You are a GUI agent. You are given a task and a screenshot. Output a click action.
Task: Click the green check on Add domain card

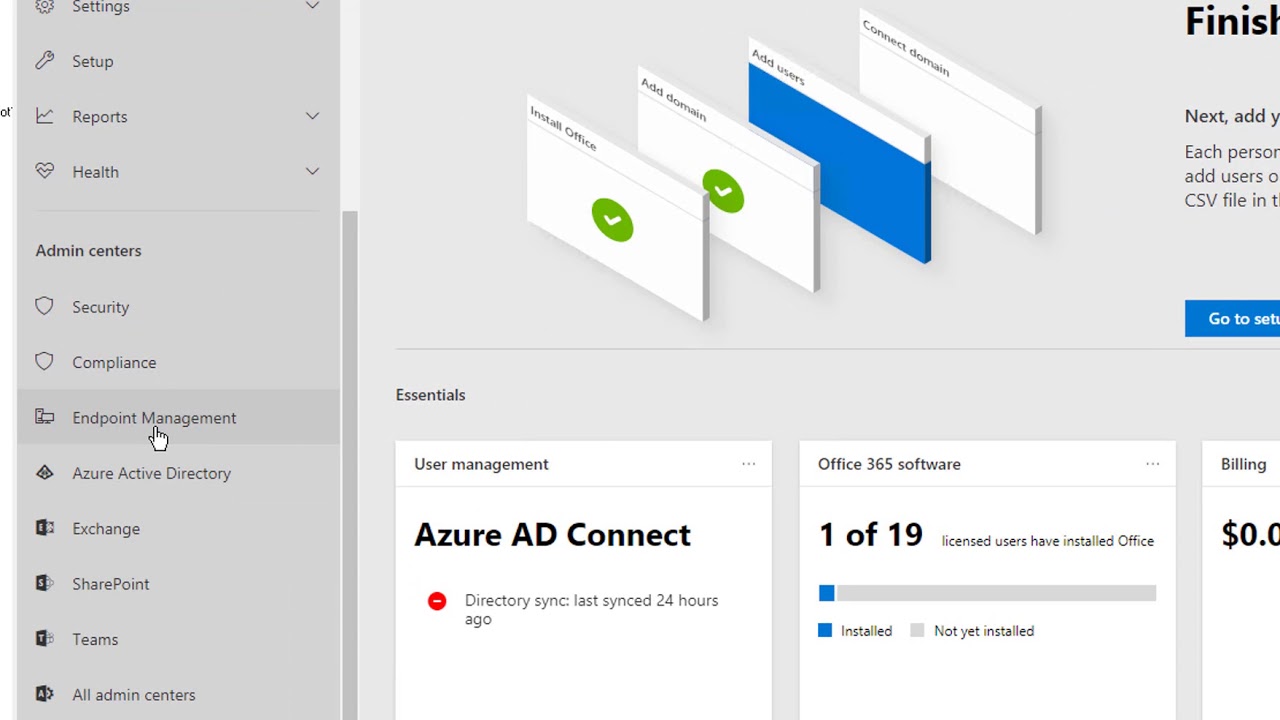pos(723,191)
